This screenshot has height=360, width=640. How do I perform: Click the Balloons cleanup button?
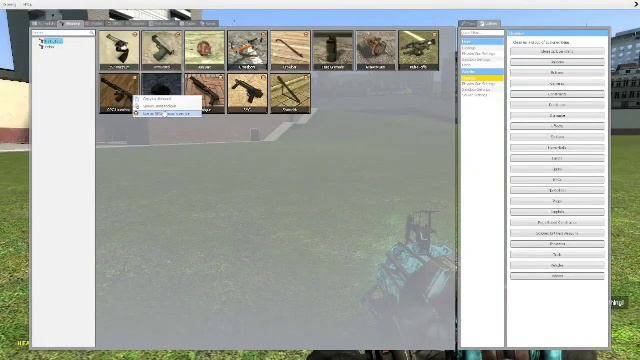[557, 62]
